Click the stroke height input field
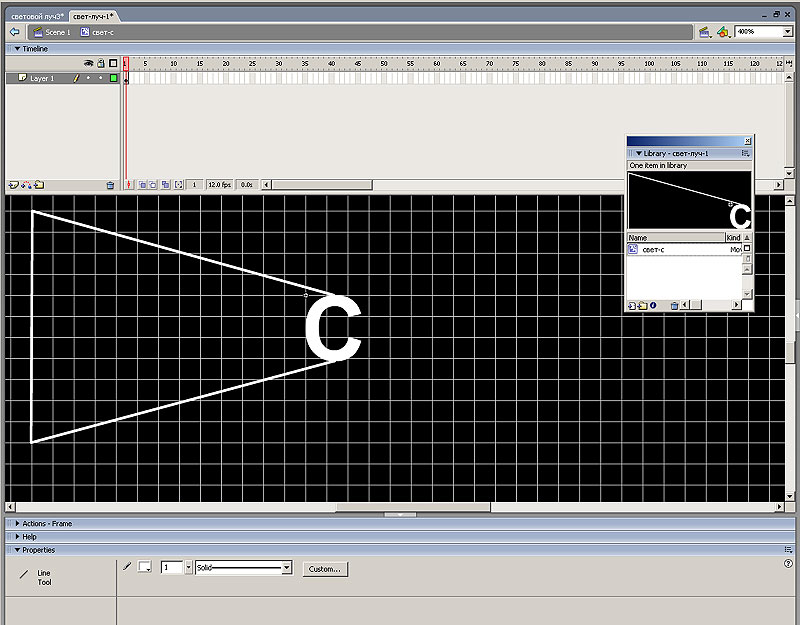800x625 pixels. (169, 568)
